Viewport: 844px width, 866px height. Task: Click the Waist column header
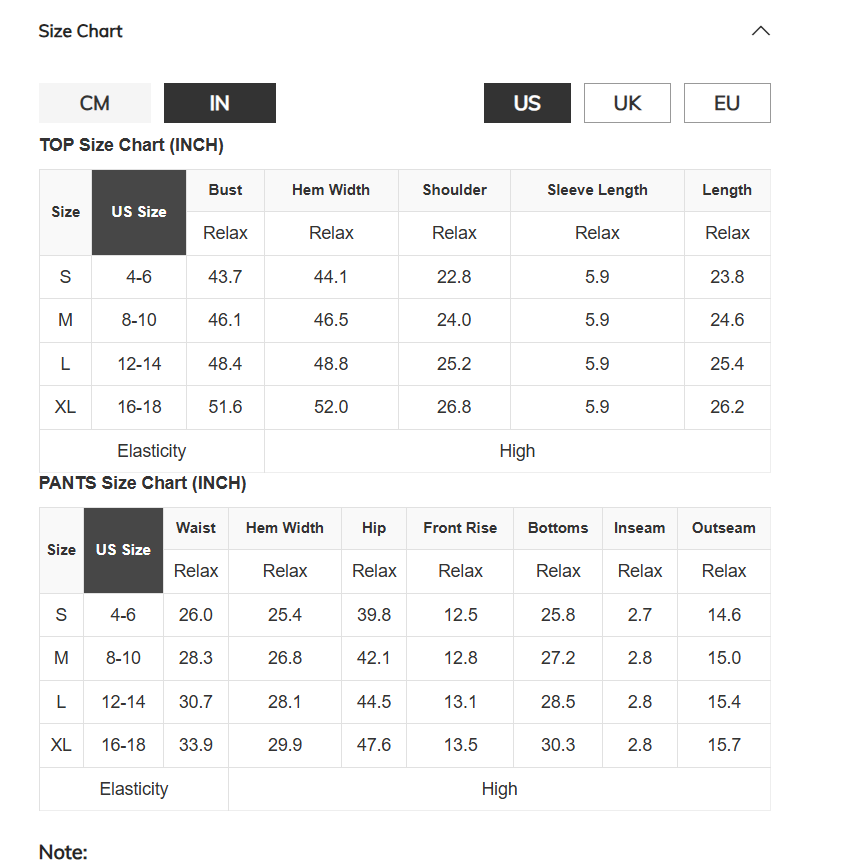196,528
